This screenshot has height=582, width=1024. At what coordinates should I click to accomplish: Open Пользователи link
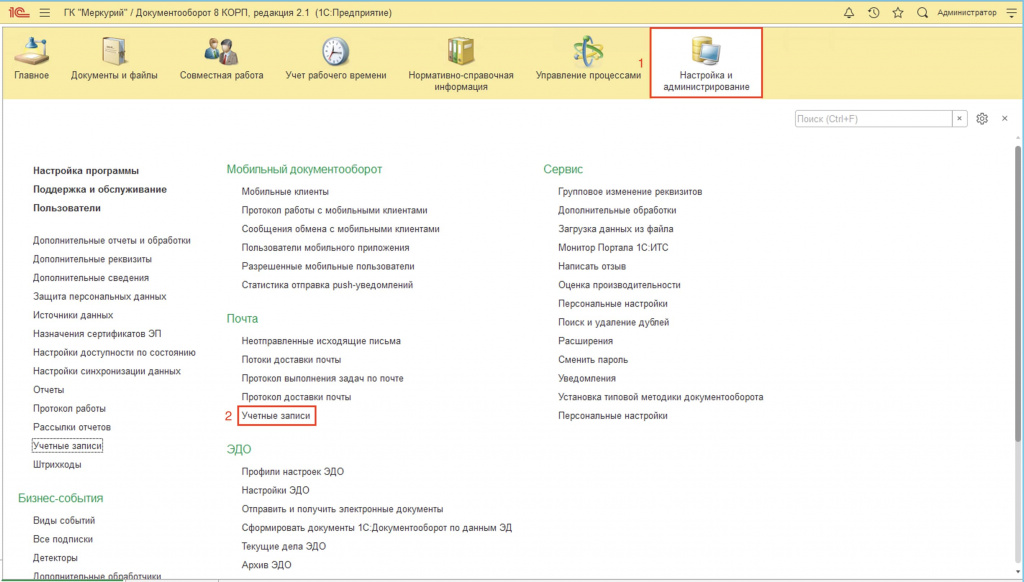pyautogui.click(x=67, y=208)
